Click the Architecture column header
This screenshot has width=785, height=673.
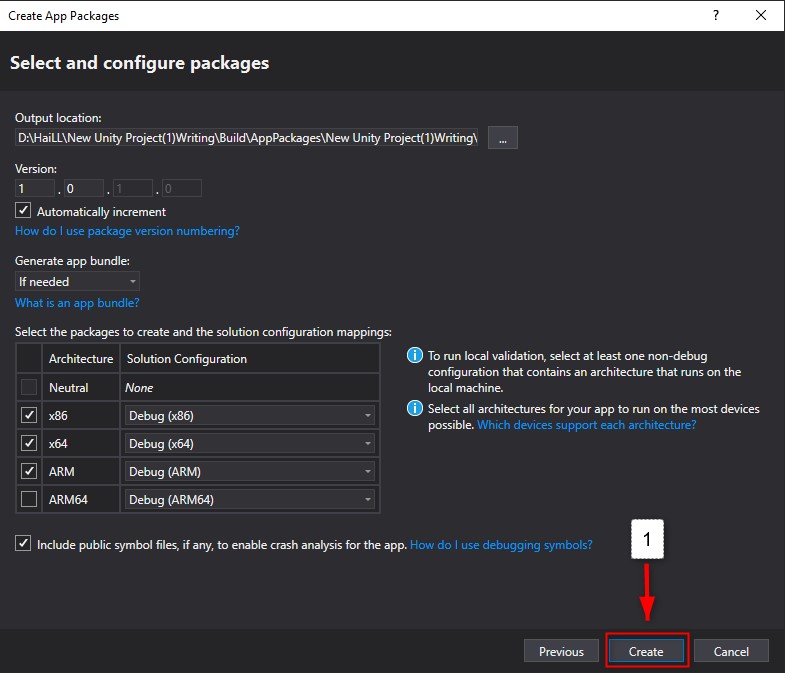[x=81, y=359]
